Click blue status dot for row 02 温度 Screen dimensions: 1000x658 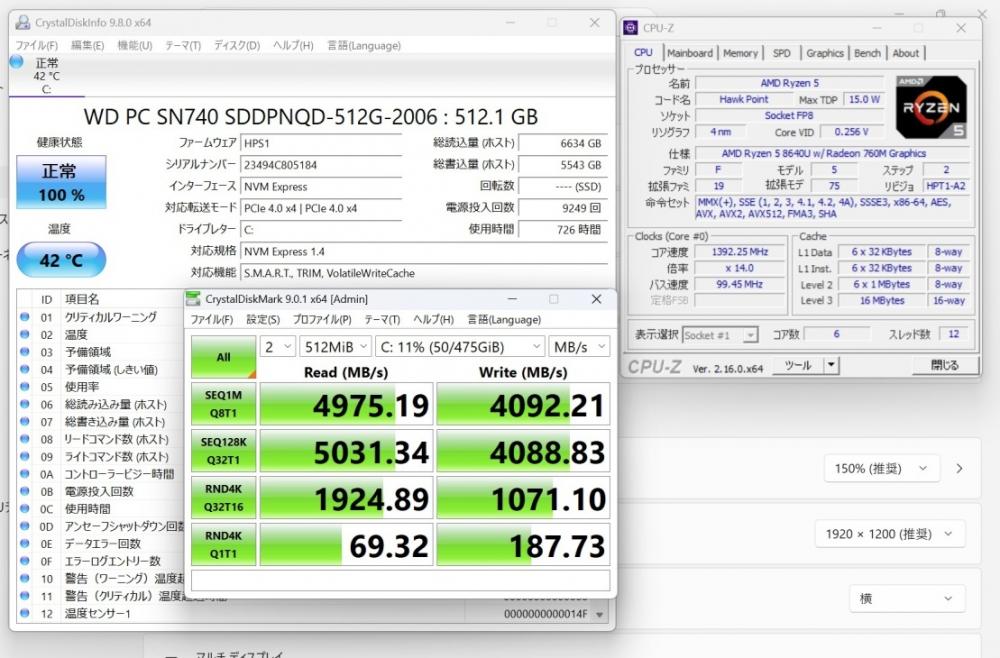[x=25, y=334]
